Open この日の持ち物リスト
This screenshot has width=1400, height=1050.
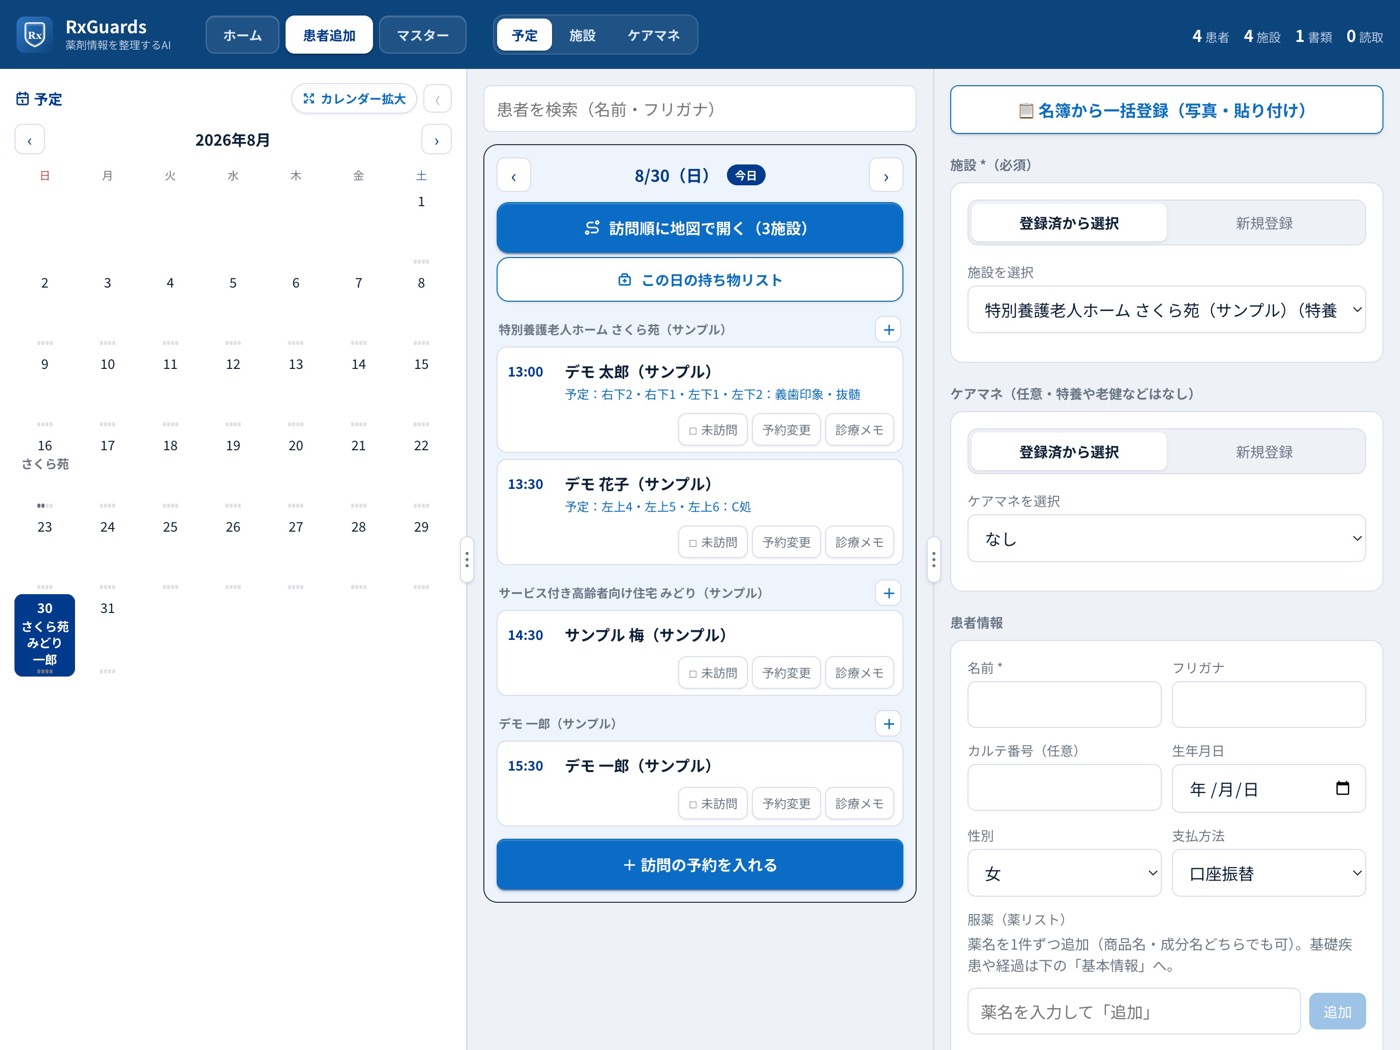(x=700, y=280)
